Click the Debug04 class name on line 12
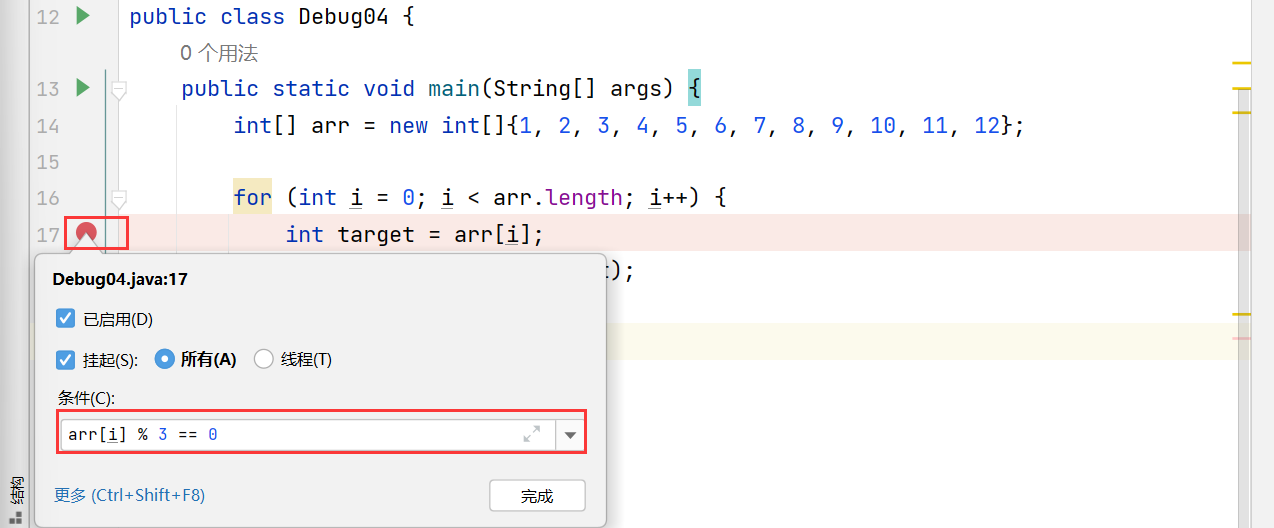The width and height of the screenshot is (1274, 528). point(343,17)
